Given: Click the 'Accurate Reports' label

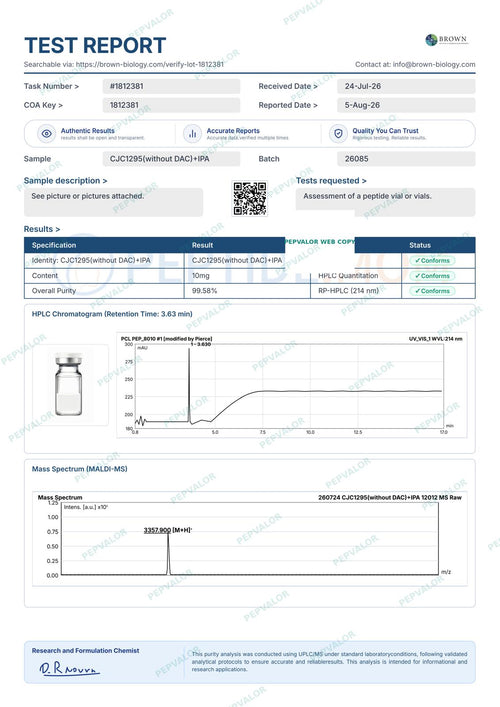Looking at the screenshot, I should [233, 131].
